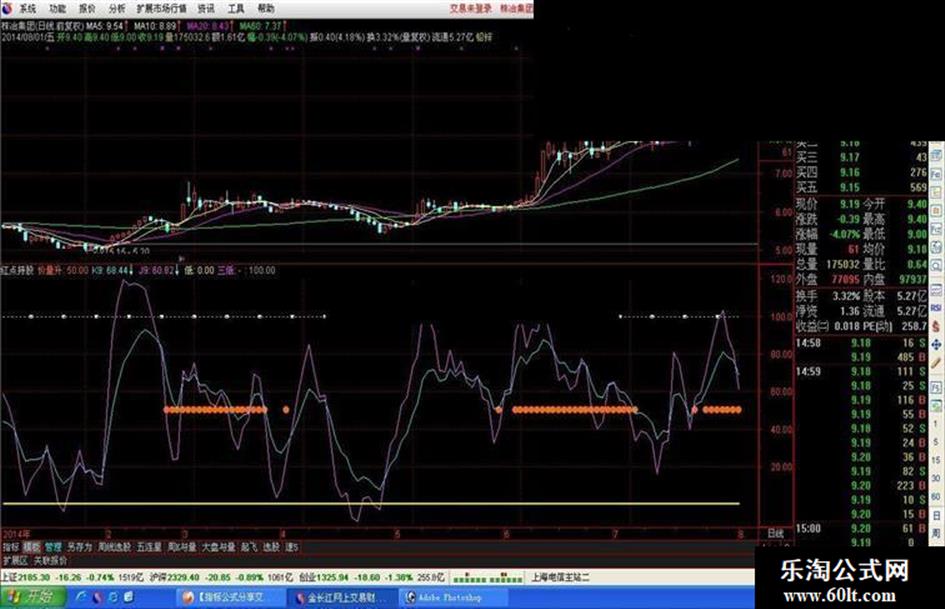The width and height of the screenshot is (945, 609).
Task: Open the 功能 menu
Action: click(x=58, y=8)
